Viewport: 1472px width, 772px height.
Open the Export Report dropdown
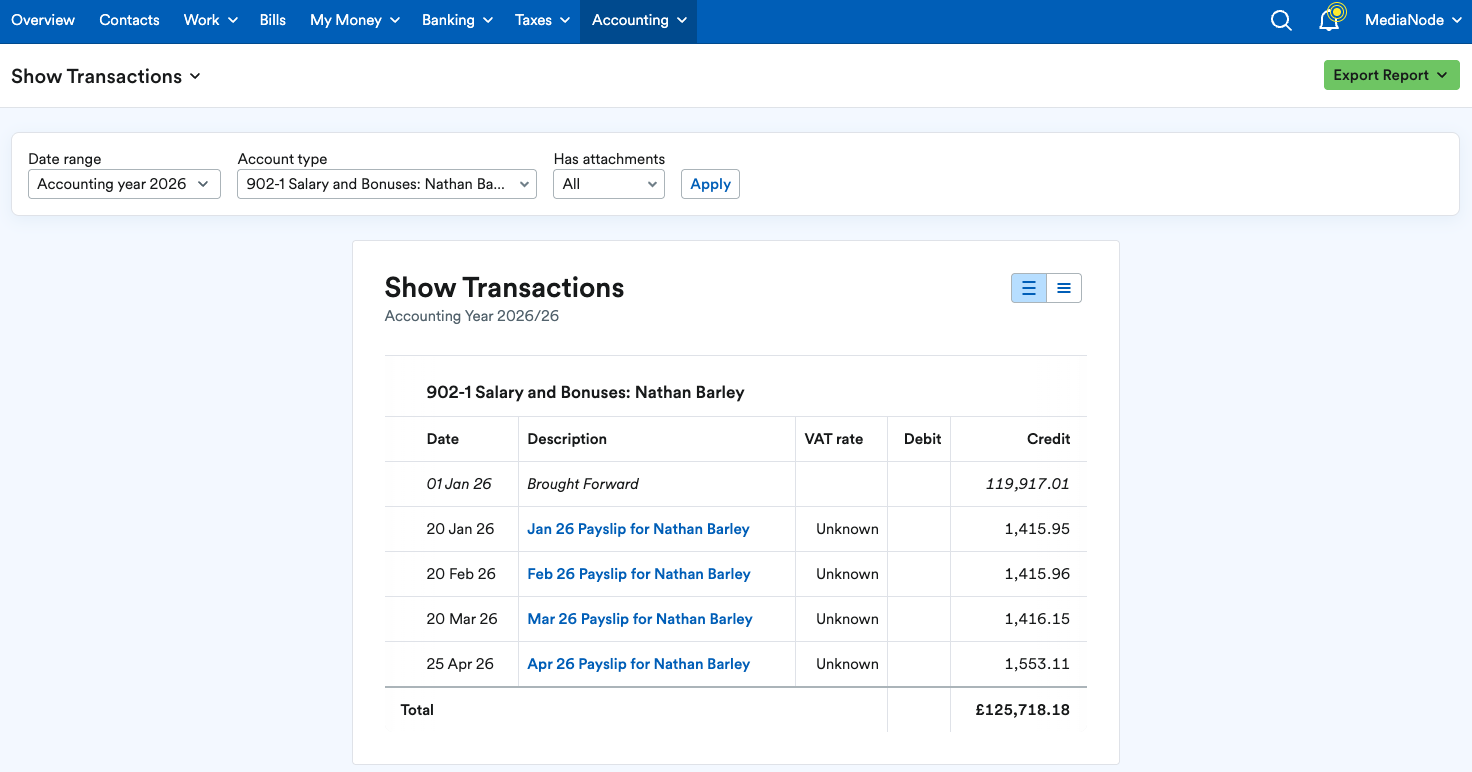[x=1391, y=75]
